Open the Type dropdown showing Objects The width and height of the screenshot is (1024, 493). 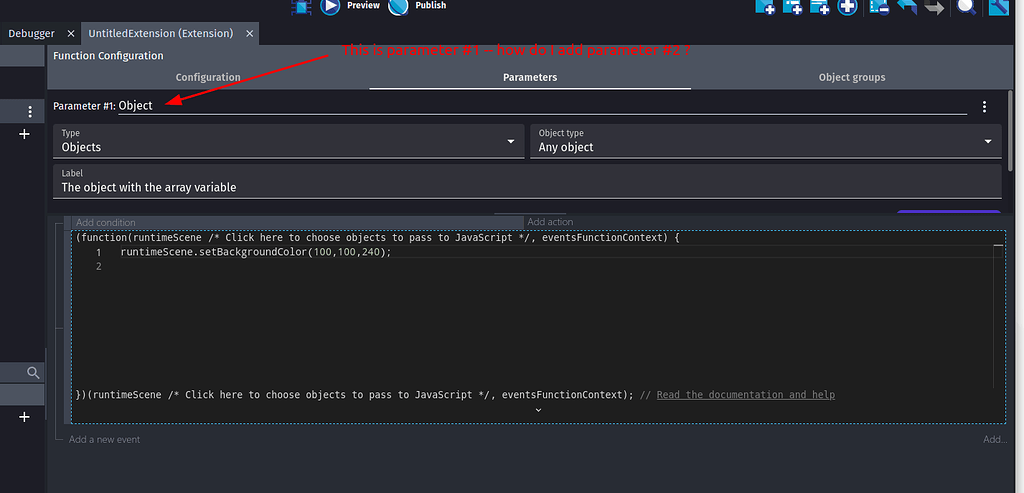tap(289, 141)
